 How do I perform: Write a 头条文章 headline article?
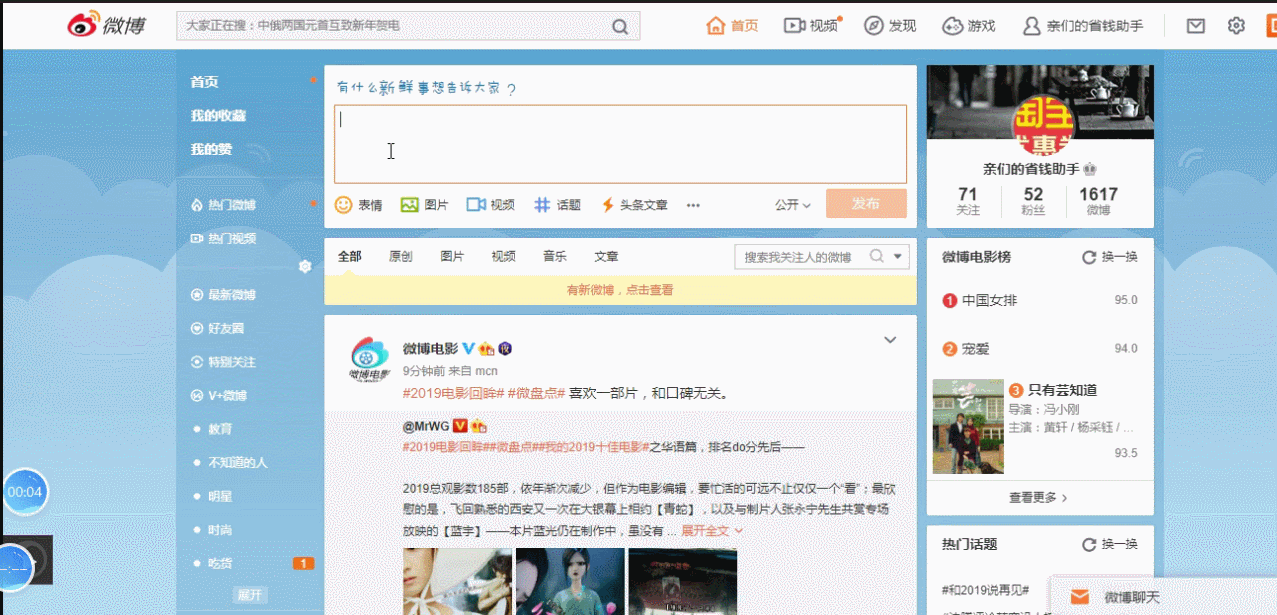point(634,205)
